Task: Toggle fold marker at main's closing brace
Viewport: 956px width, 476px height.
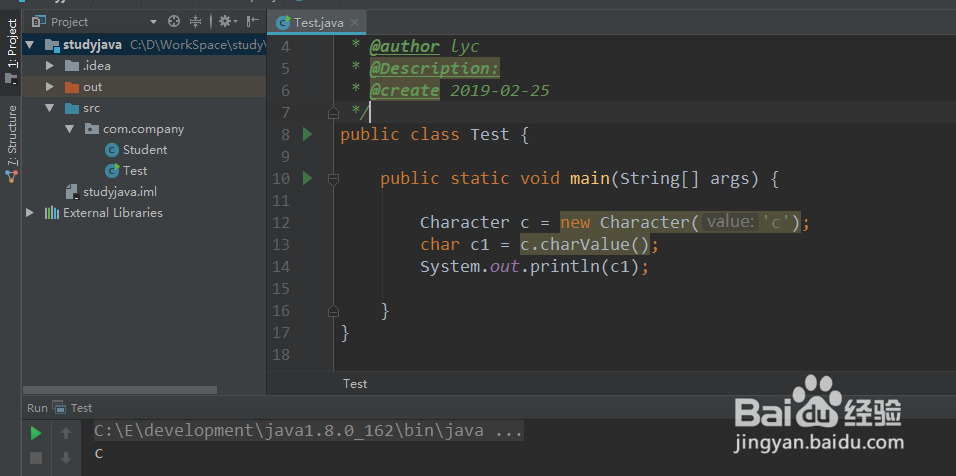Action: 333,311
